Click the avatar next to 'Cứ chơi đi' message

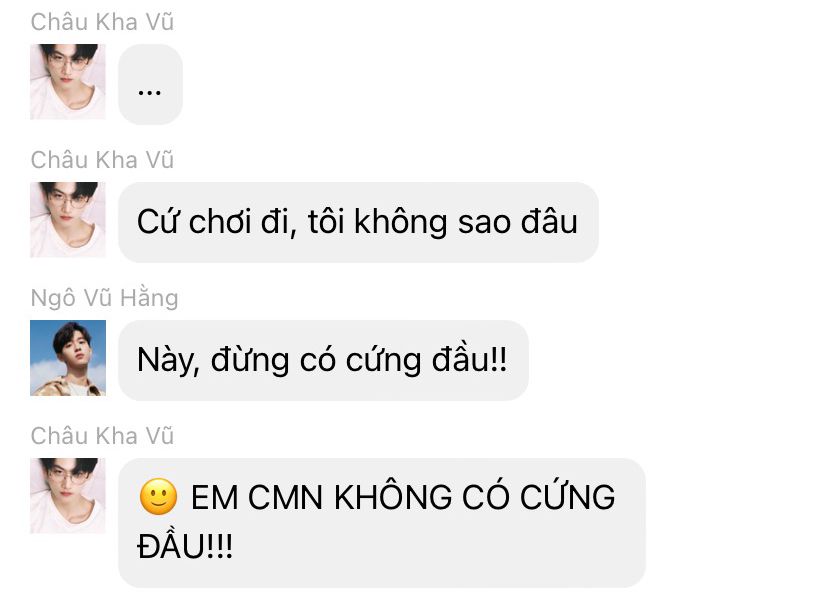[68, 220]
